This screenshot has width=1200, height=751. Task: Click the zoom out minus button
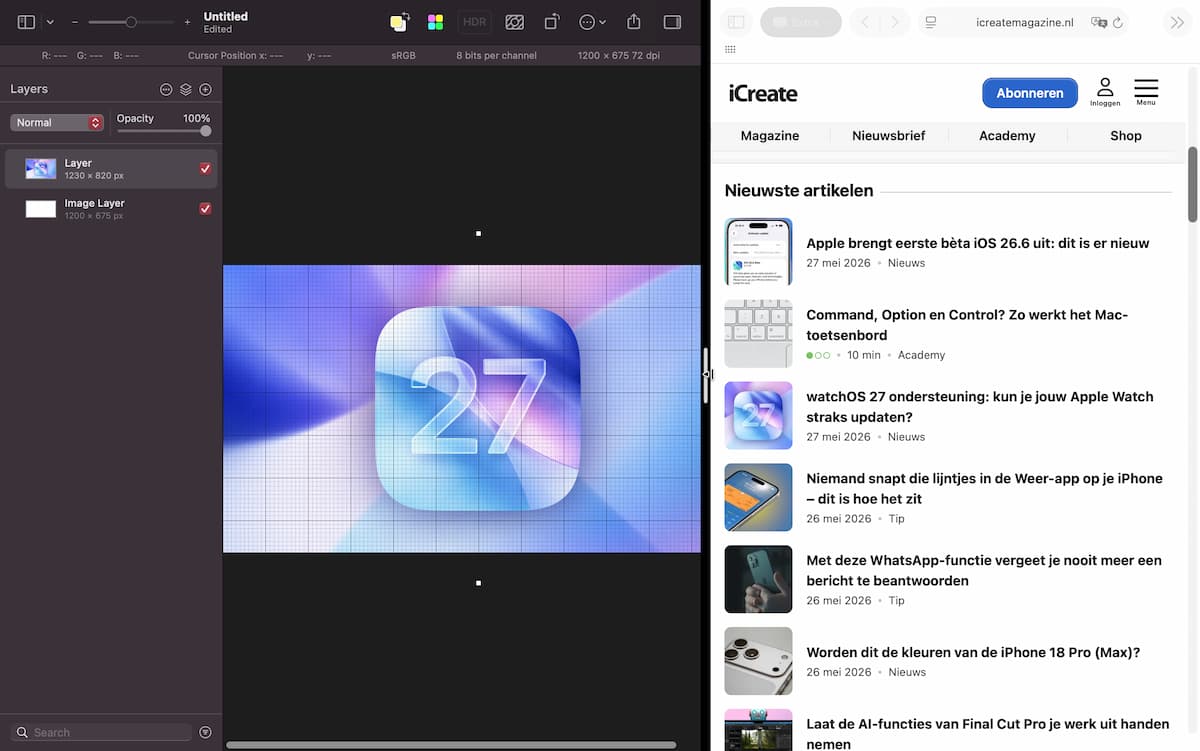tap(75, 22)
